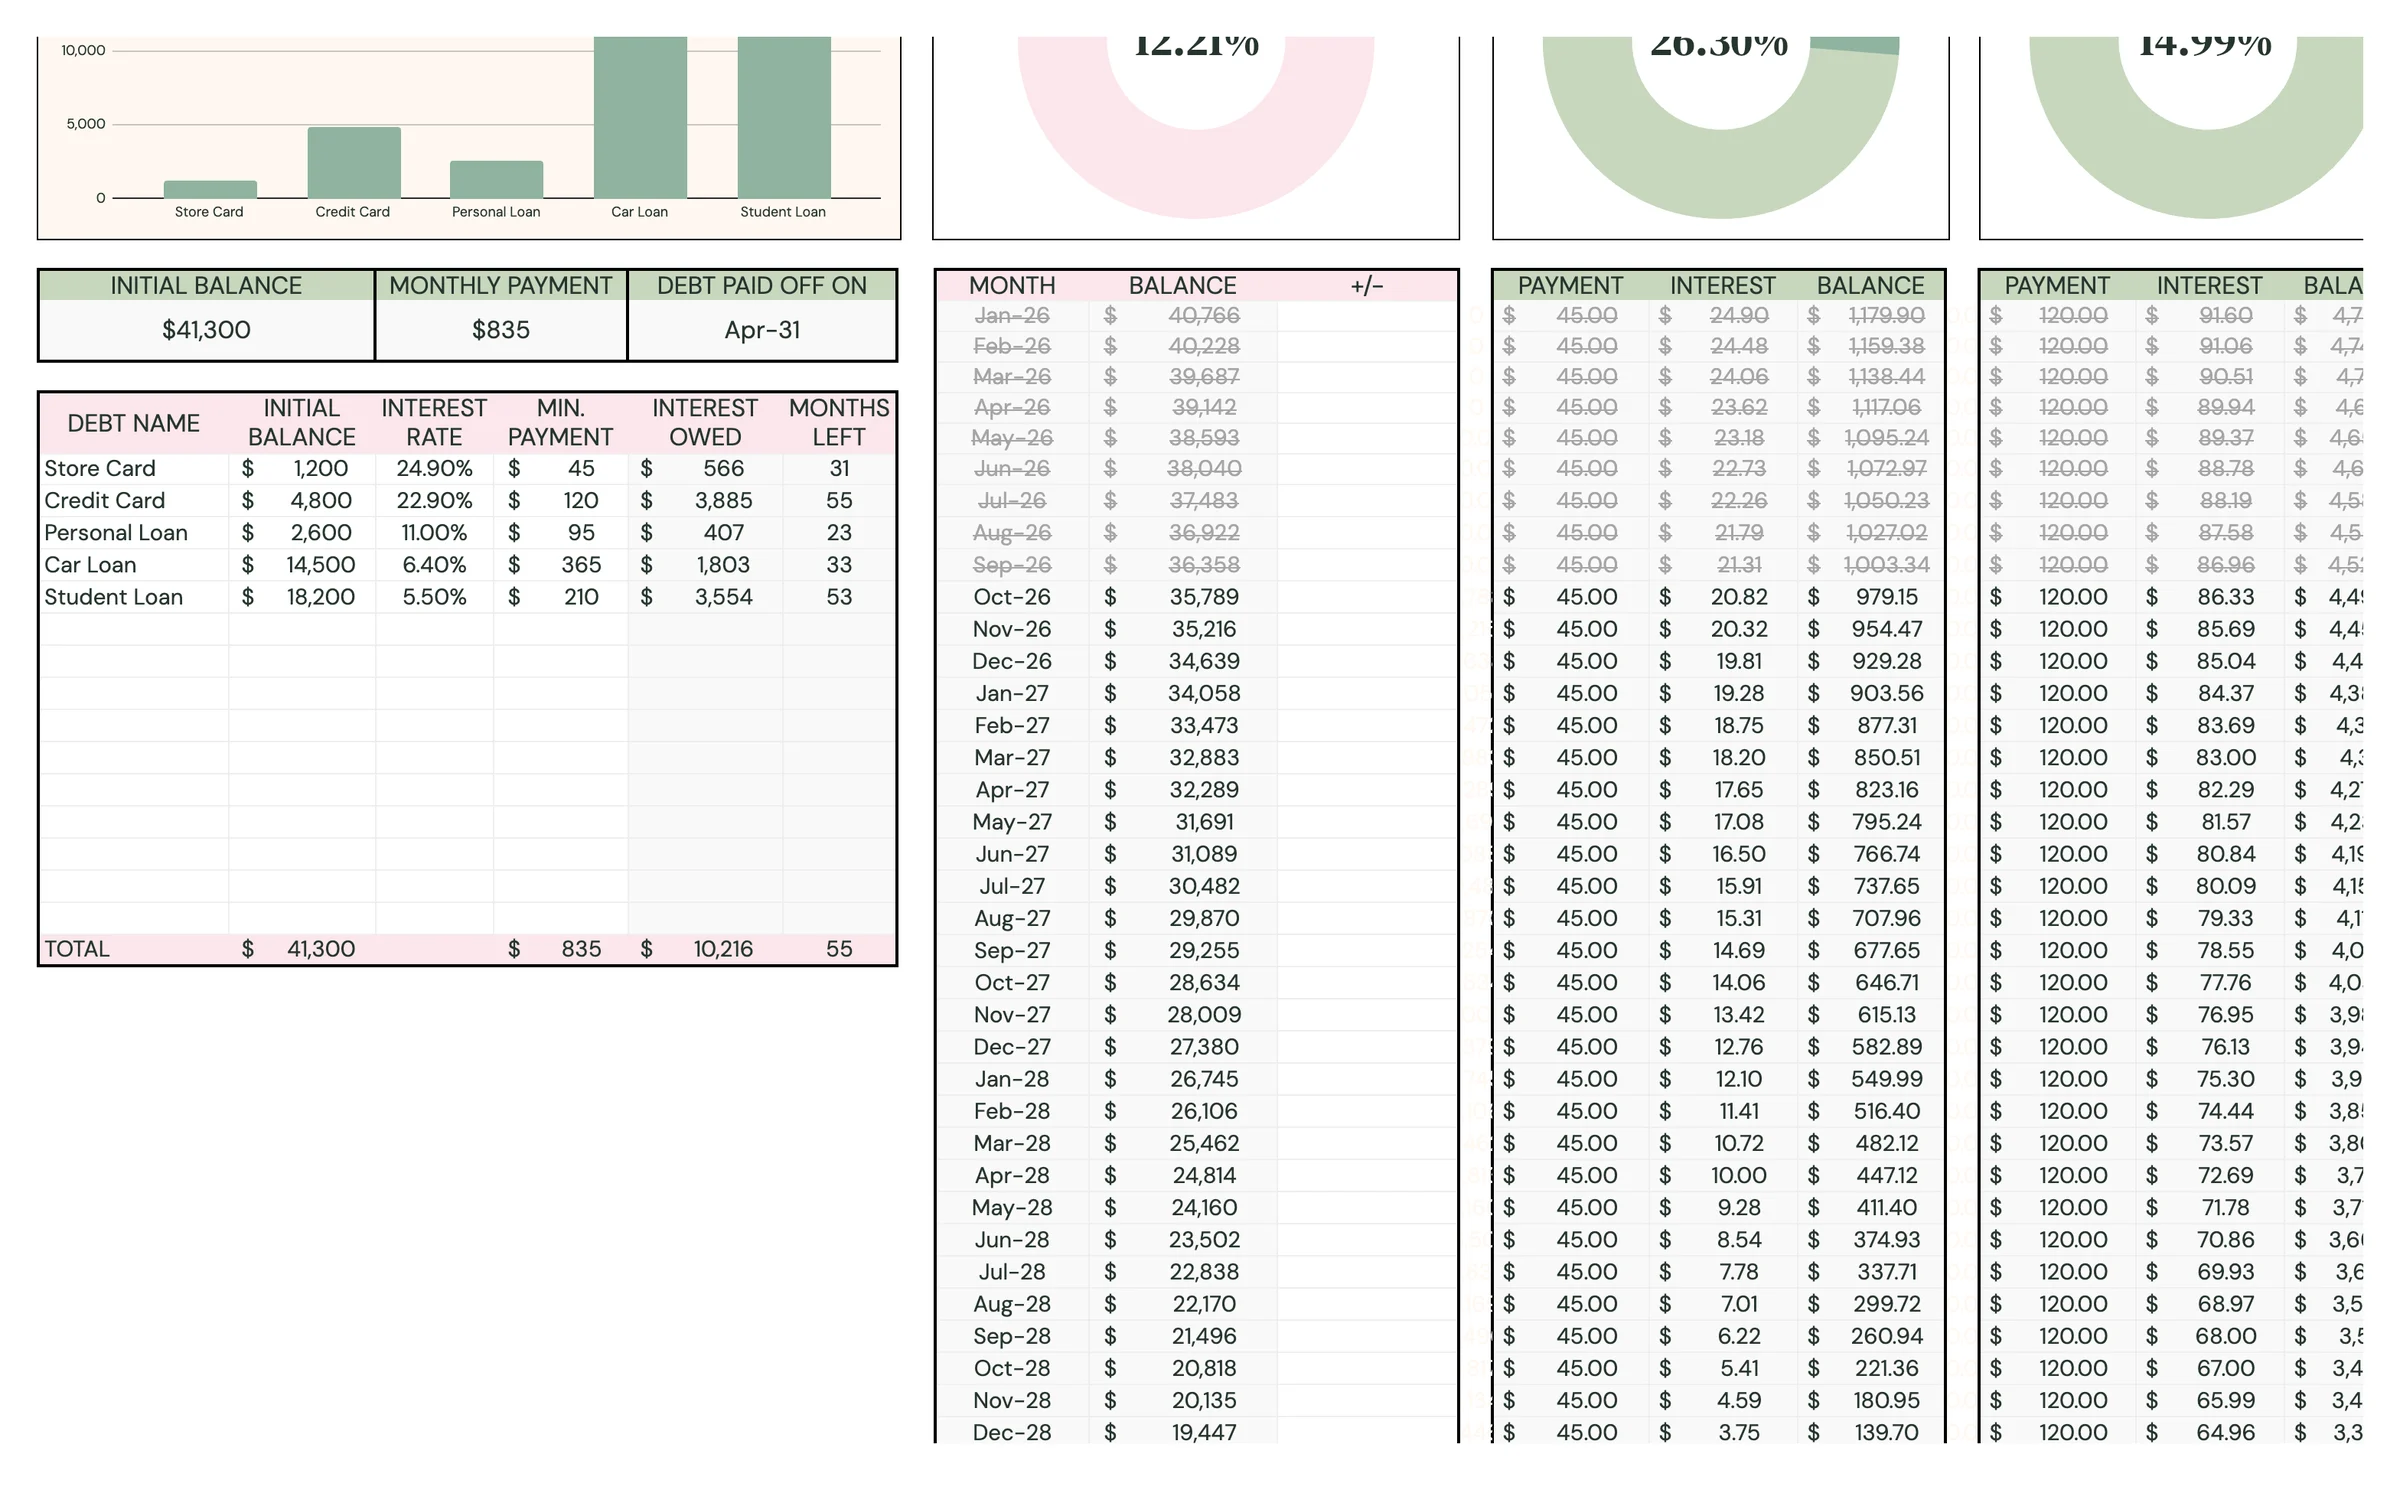Select the 24.90% interest rate cell
The image size is (2400, 1500).
click(434, 468)
